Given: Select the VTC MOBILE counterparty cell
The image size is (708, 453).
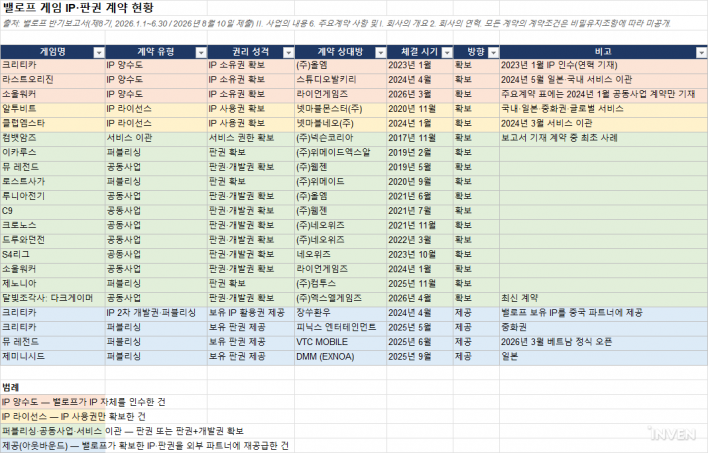Looking at the screenshot, I should pyautogui.click(x=340, y=342).
